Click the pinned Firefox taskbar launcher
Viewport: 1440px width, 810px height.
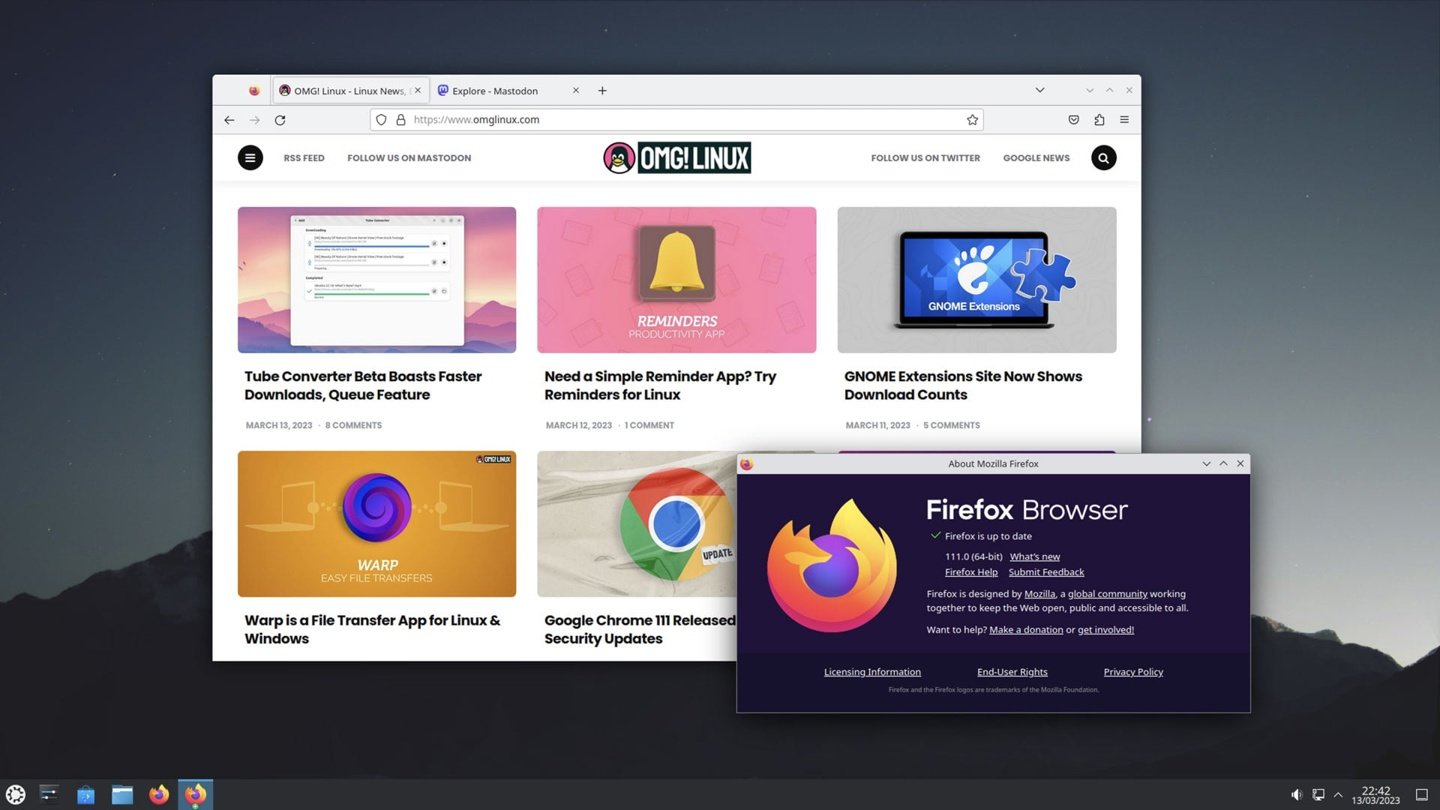159,795
